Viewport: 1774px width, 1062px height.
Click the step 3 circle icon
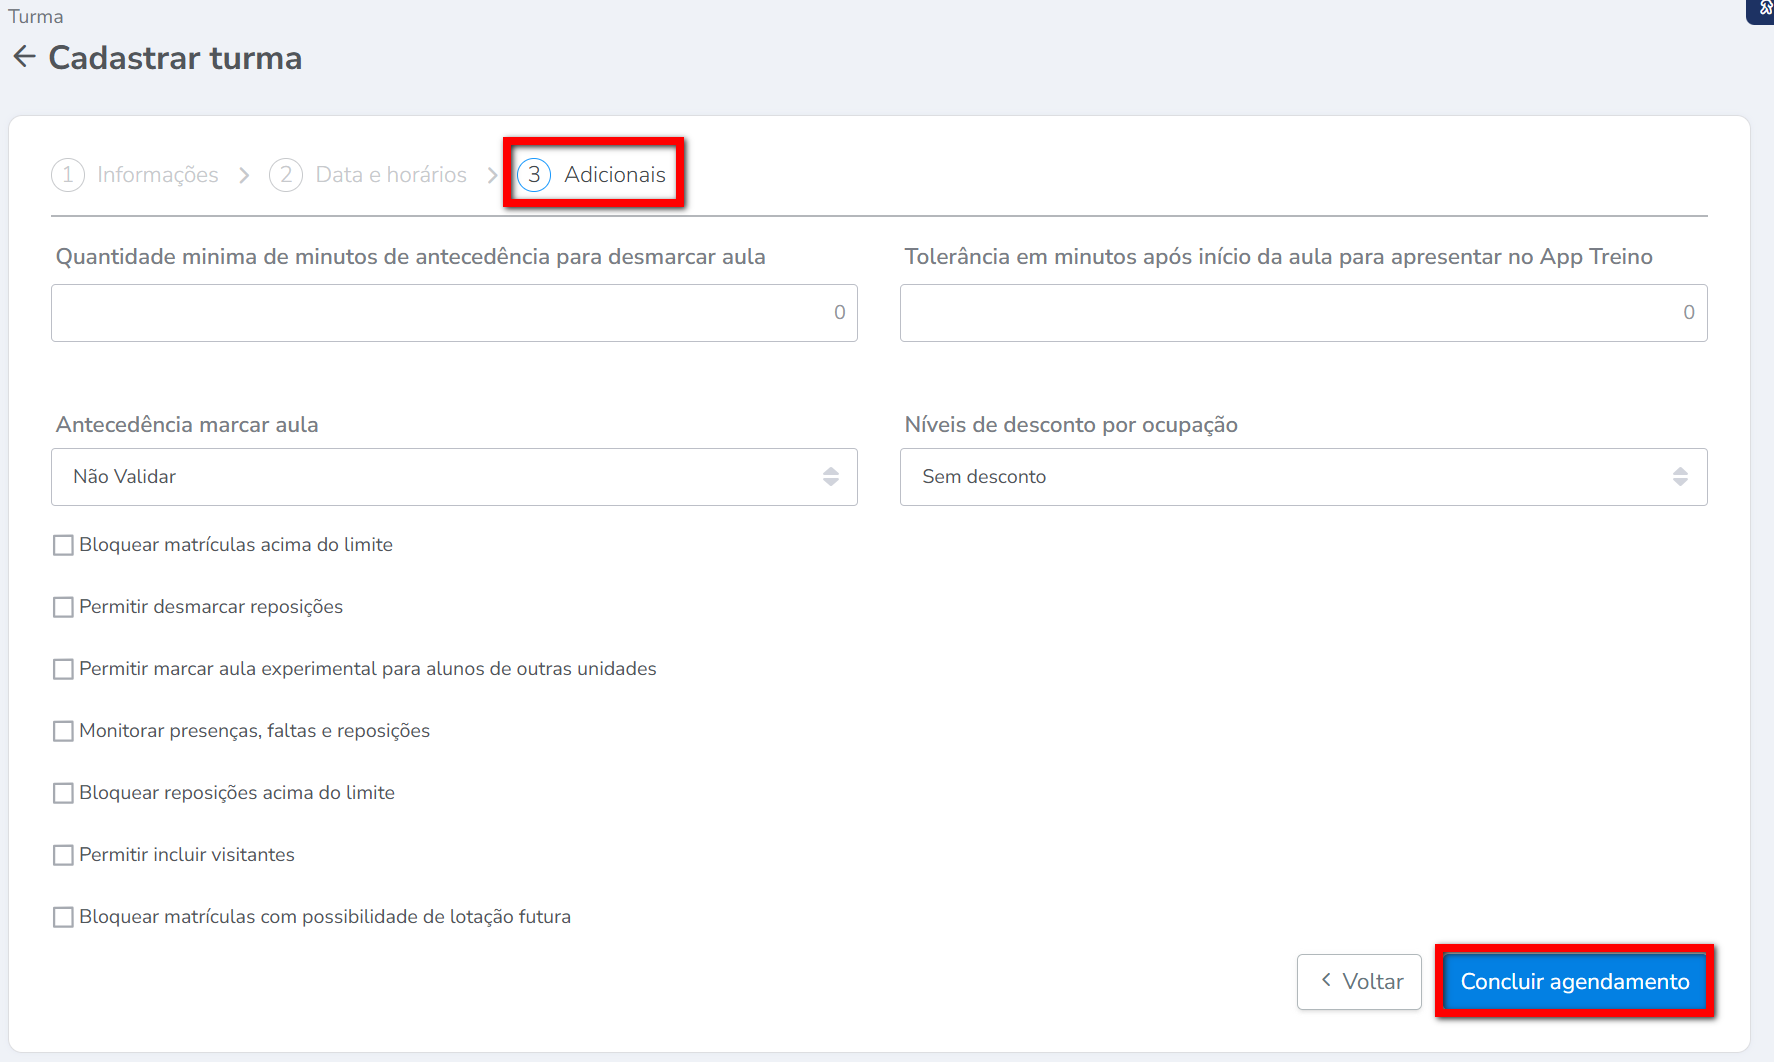pyautogui.click(x=534, y=175)
